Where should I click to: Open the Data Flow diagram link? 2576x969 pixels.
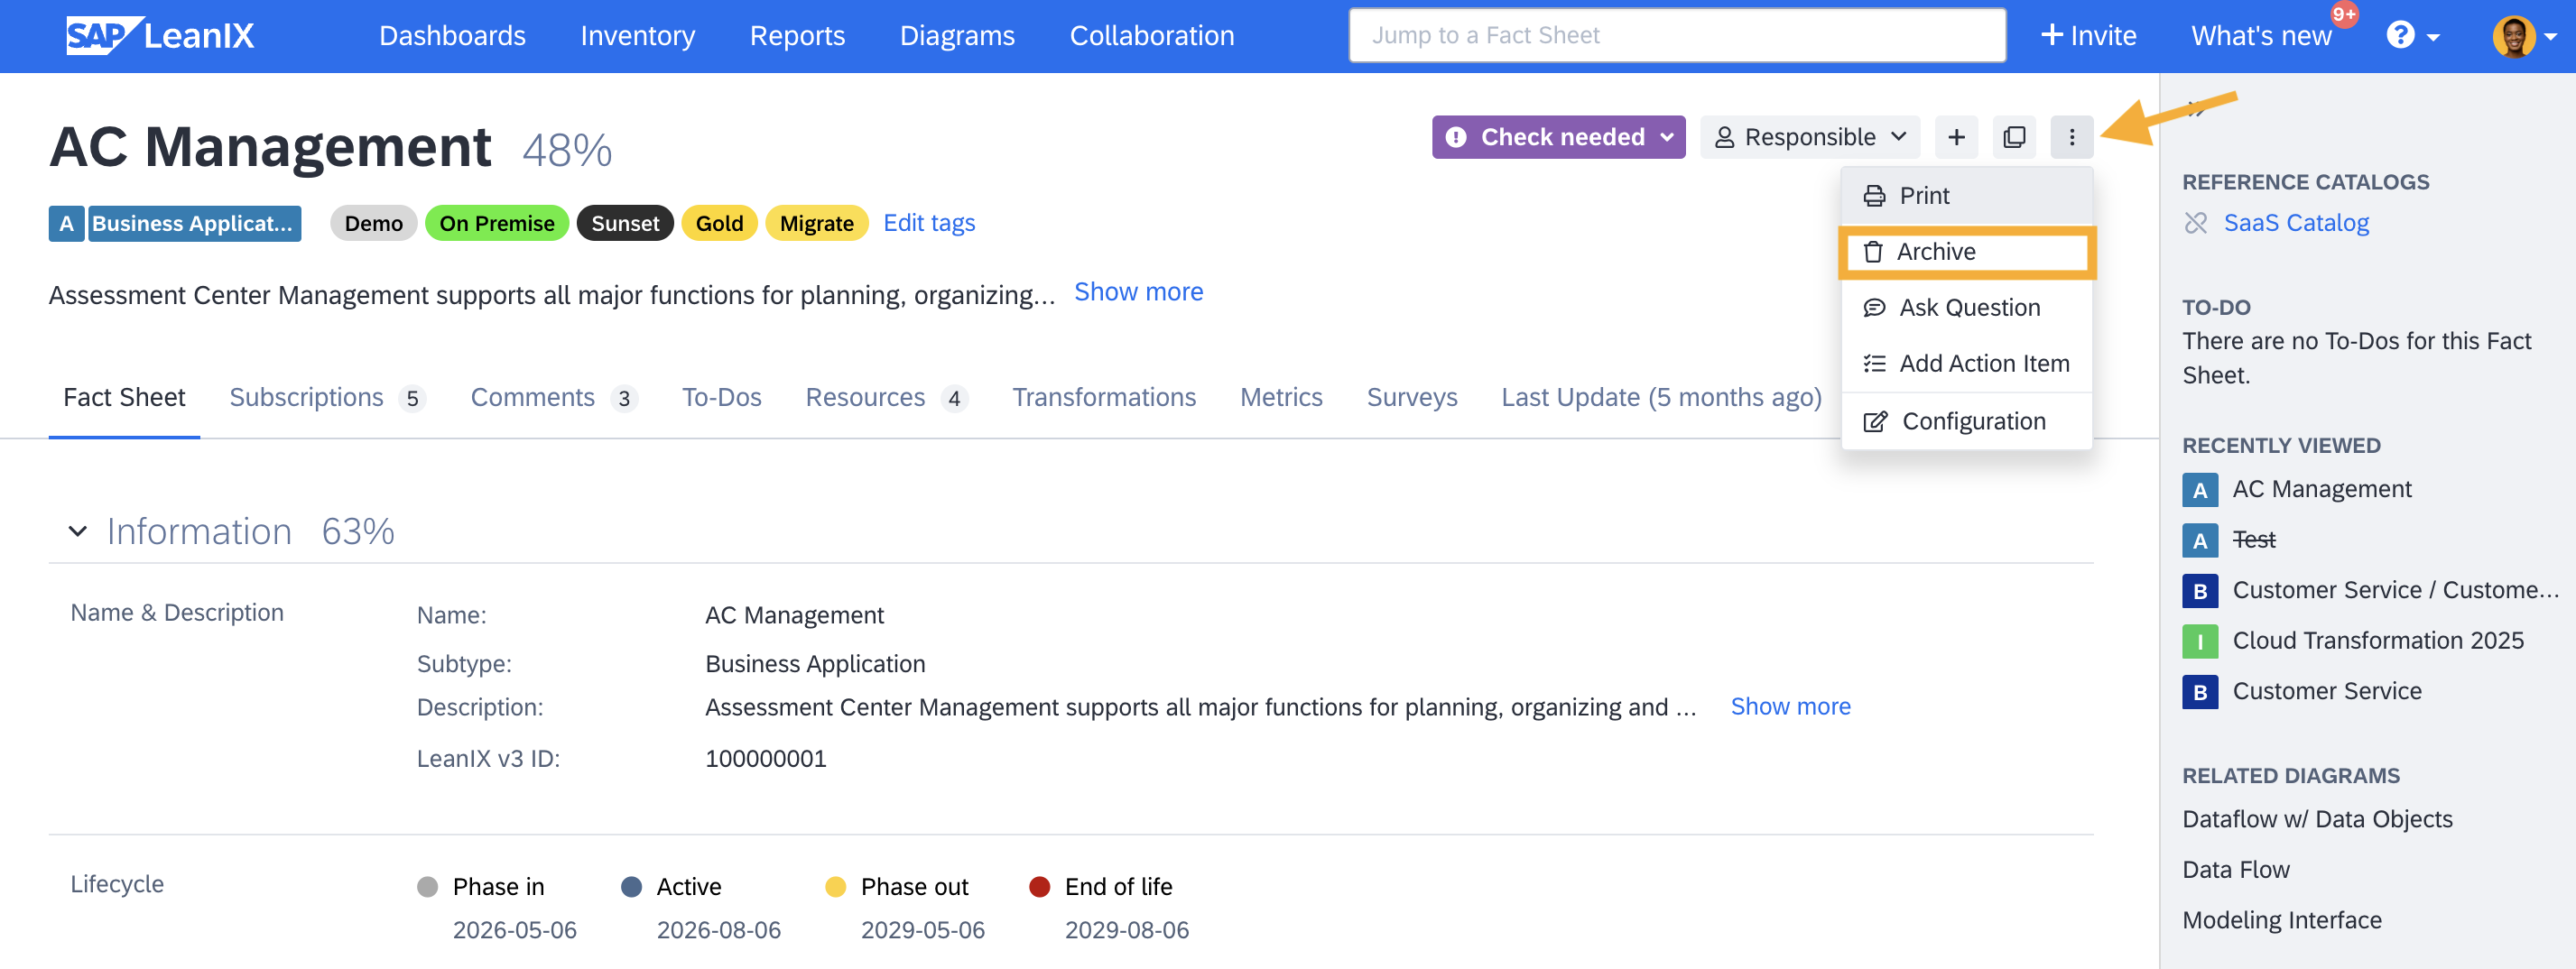pos(2236,870)
